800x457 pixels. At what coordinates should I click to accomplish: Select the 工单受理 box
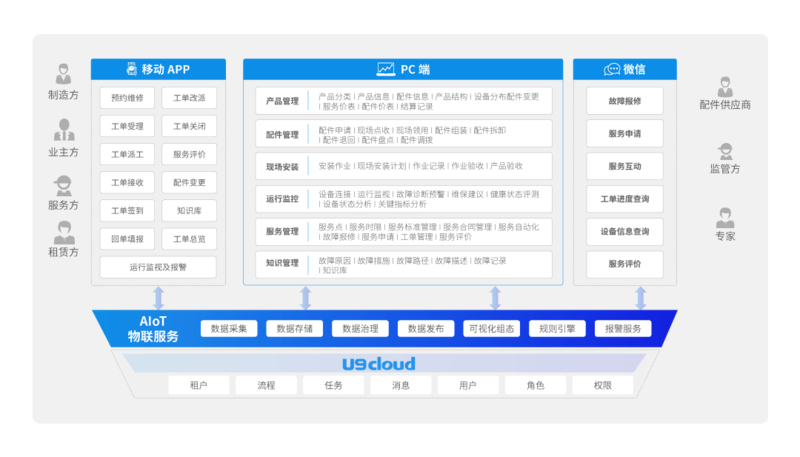point(127,126)
